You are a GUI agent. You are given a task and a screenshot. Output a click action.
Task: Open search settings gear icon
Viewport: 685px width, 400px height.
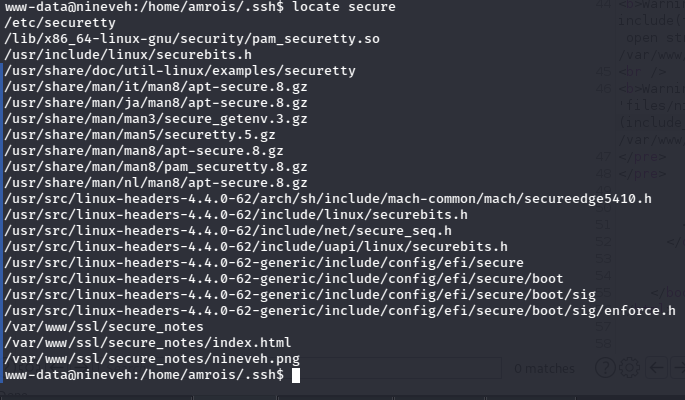pos(629,368)
